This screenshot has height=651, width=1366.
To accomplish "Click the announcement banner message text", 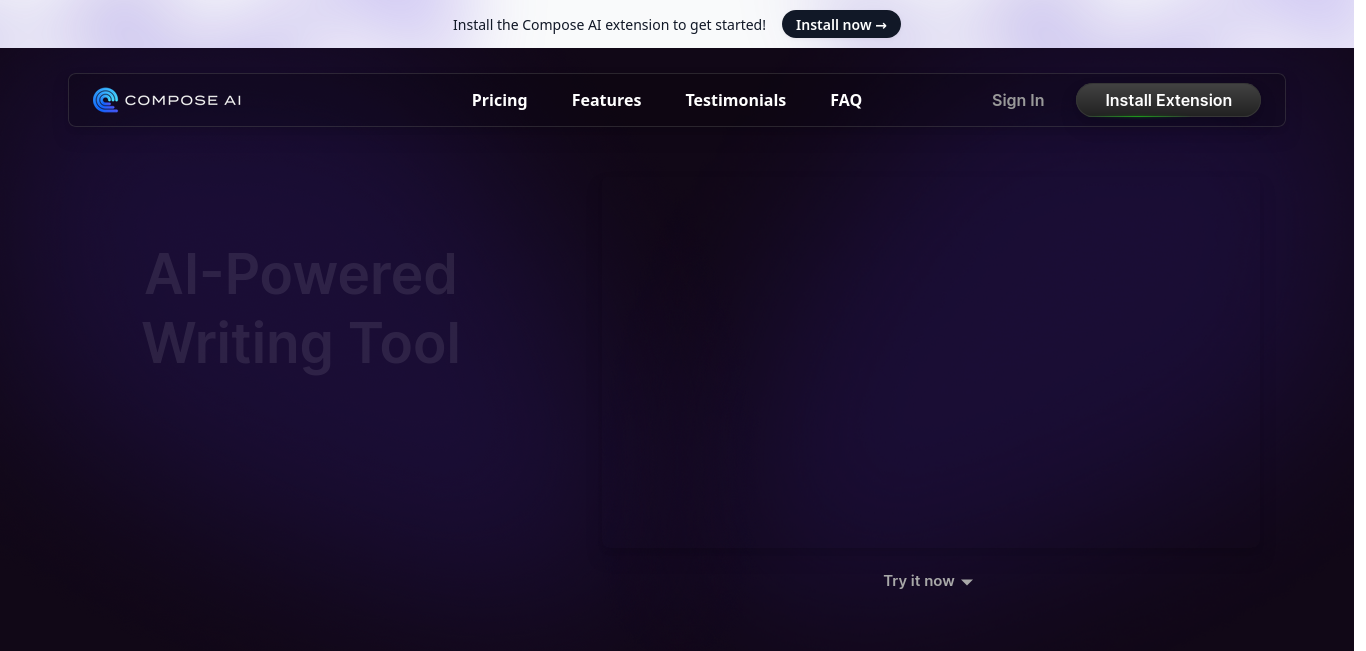I will coord(609,25).
